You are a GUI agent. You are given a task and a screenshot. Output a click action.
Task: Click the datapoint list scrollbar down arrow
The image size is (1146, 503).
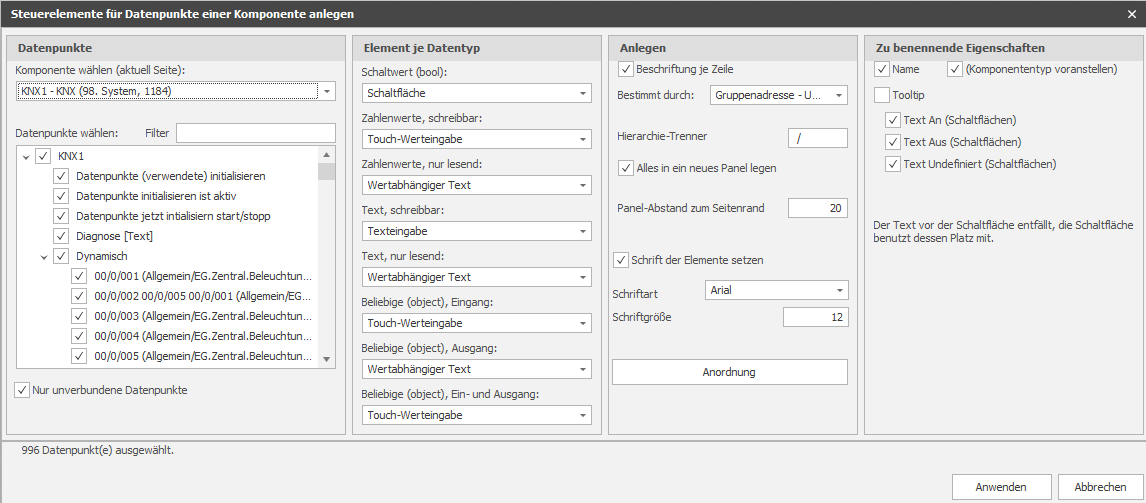point(327,359)
